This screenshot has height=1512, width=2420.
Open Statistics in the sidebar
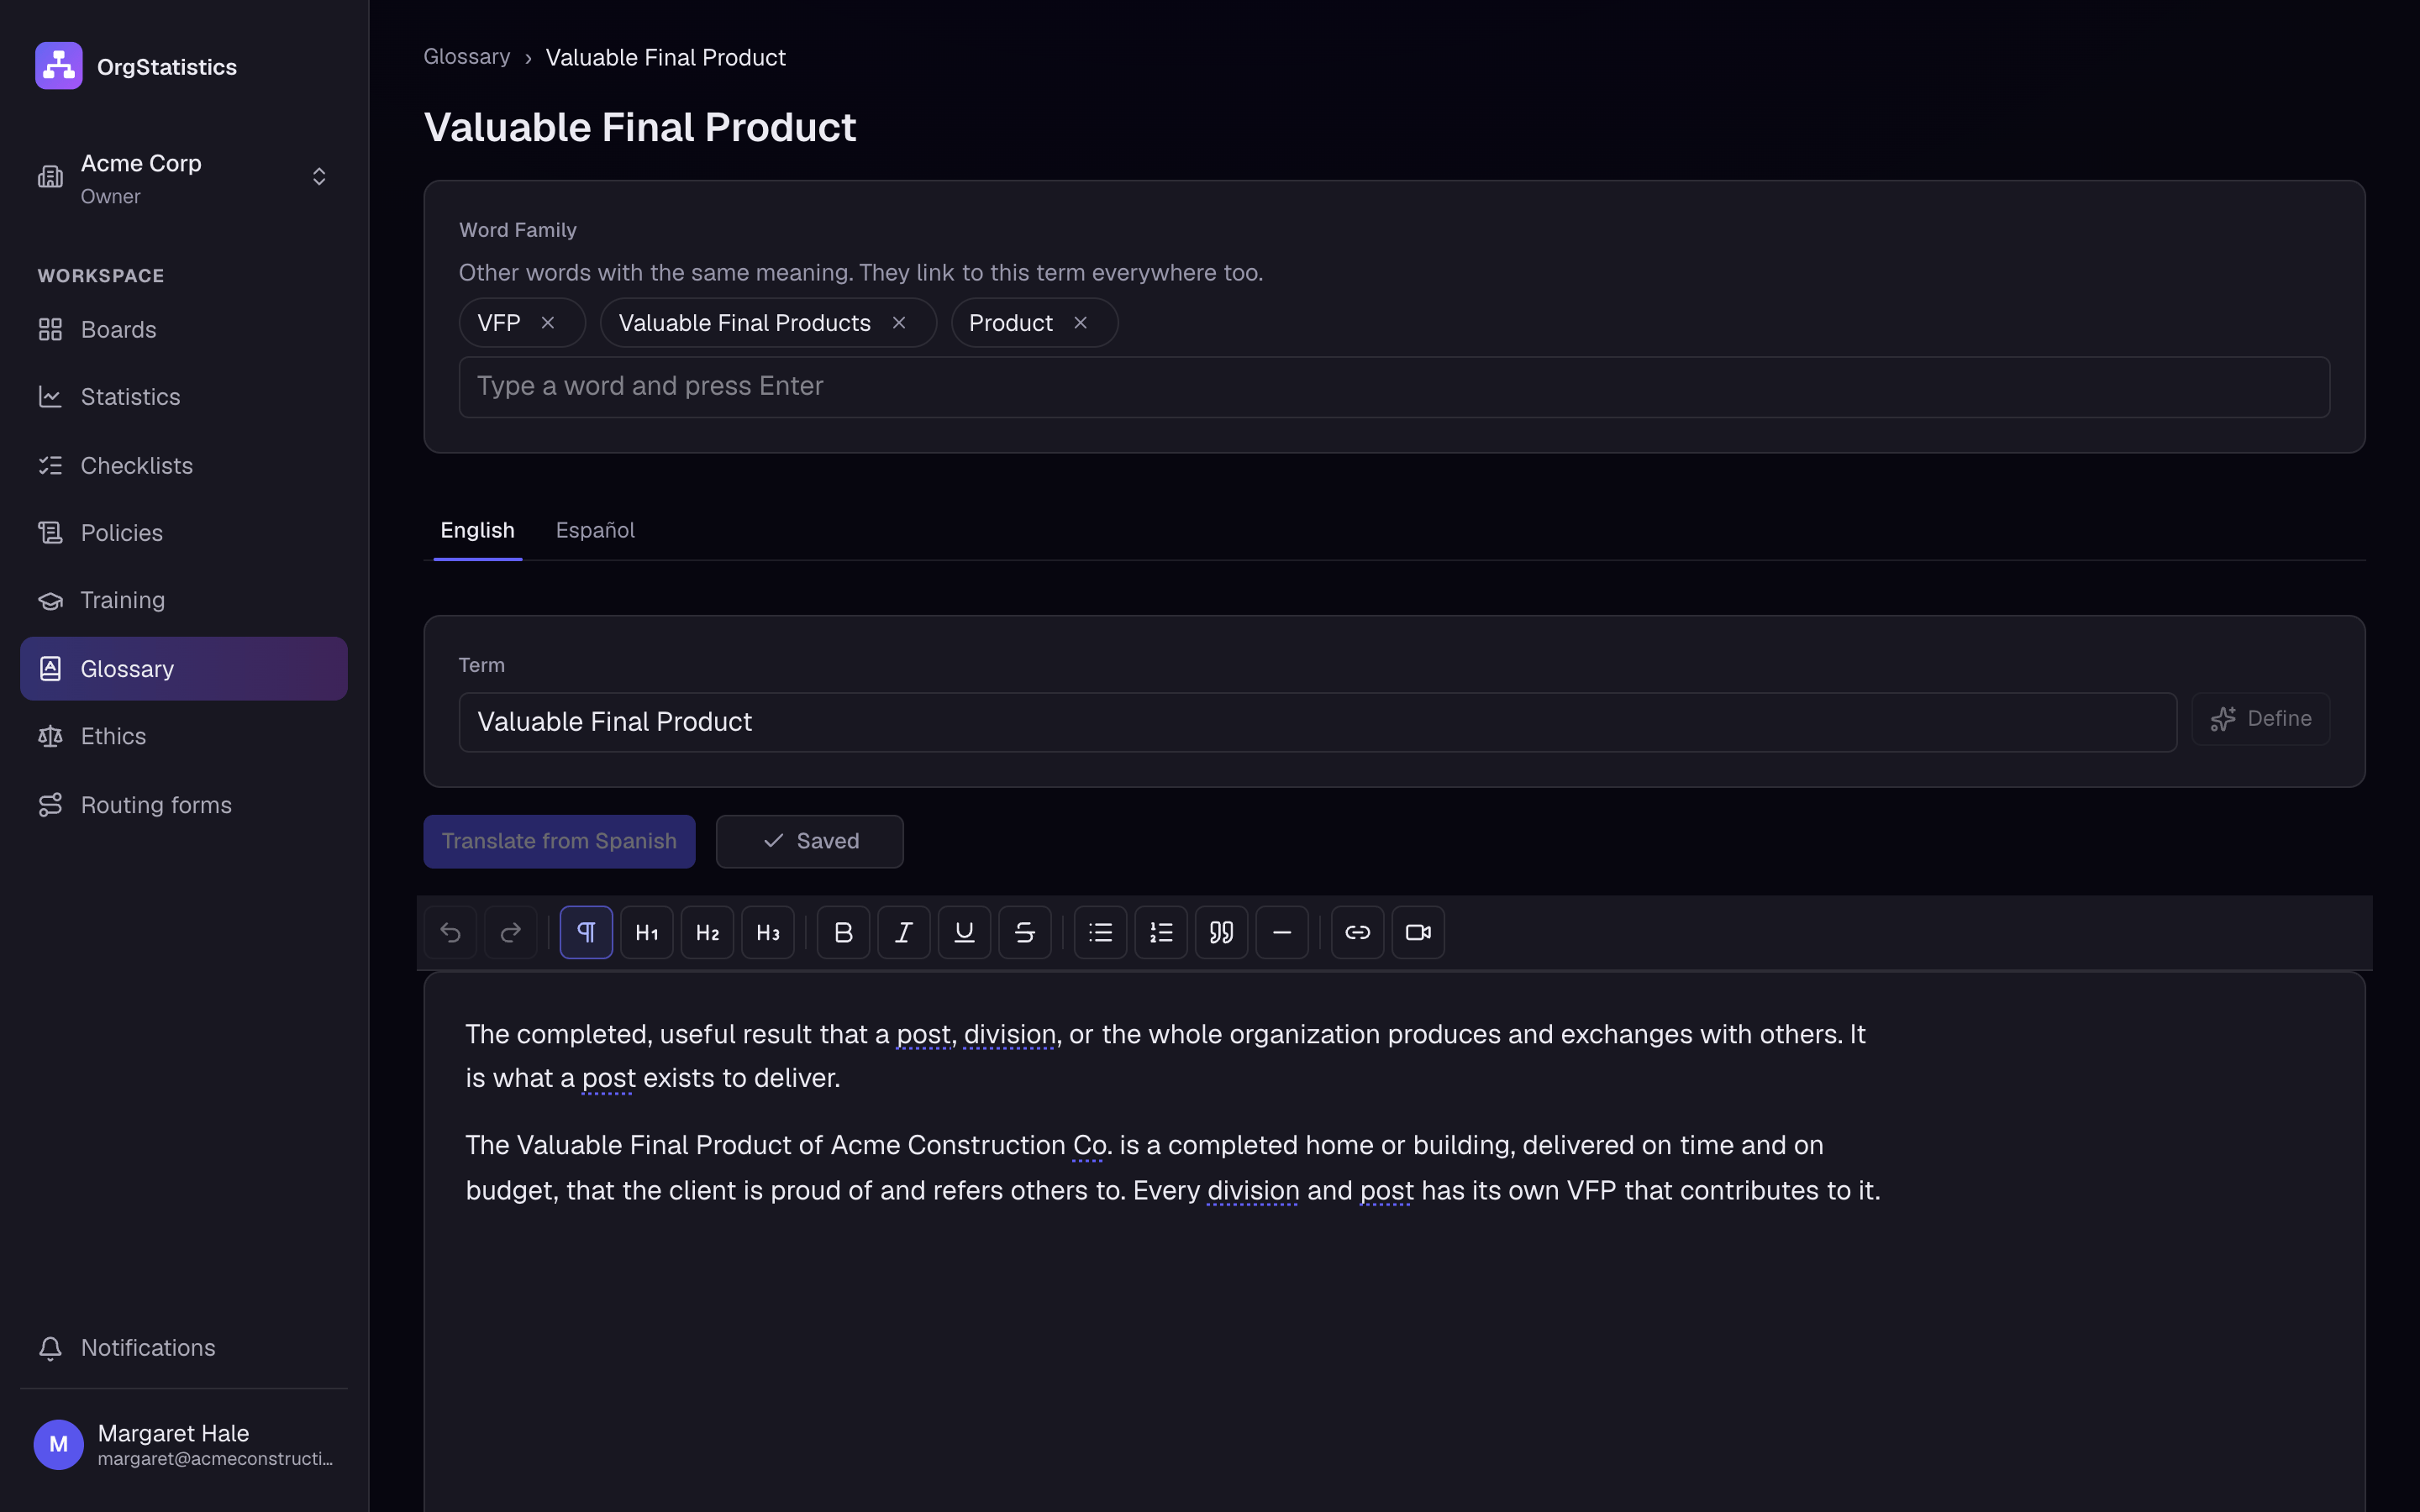(184, 397)
